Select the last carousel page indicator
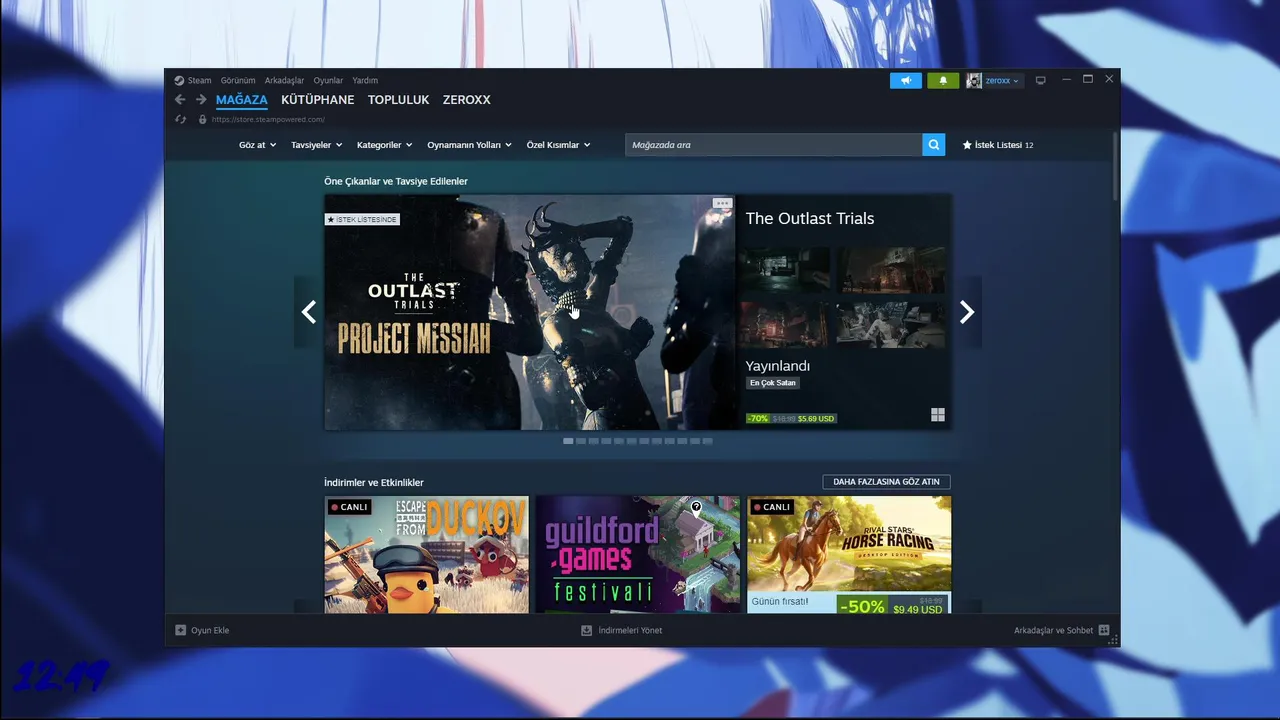The height and width of the screenshot is (720, 1280). pyautogui.click(x=707, y=441)
